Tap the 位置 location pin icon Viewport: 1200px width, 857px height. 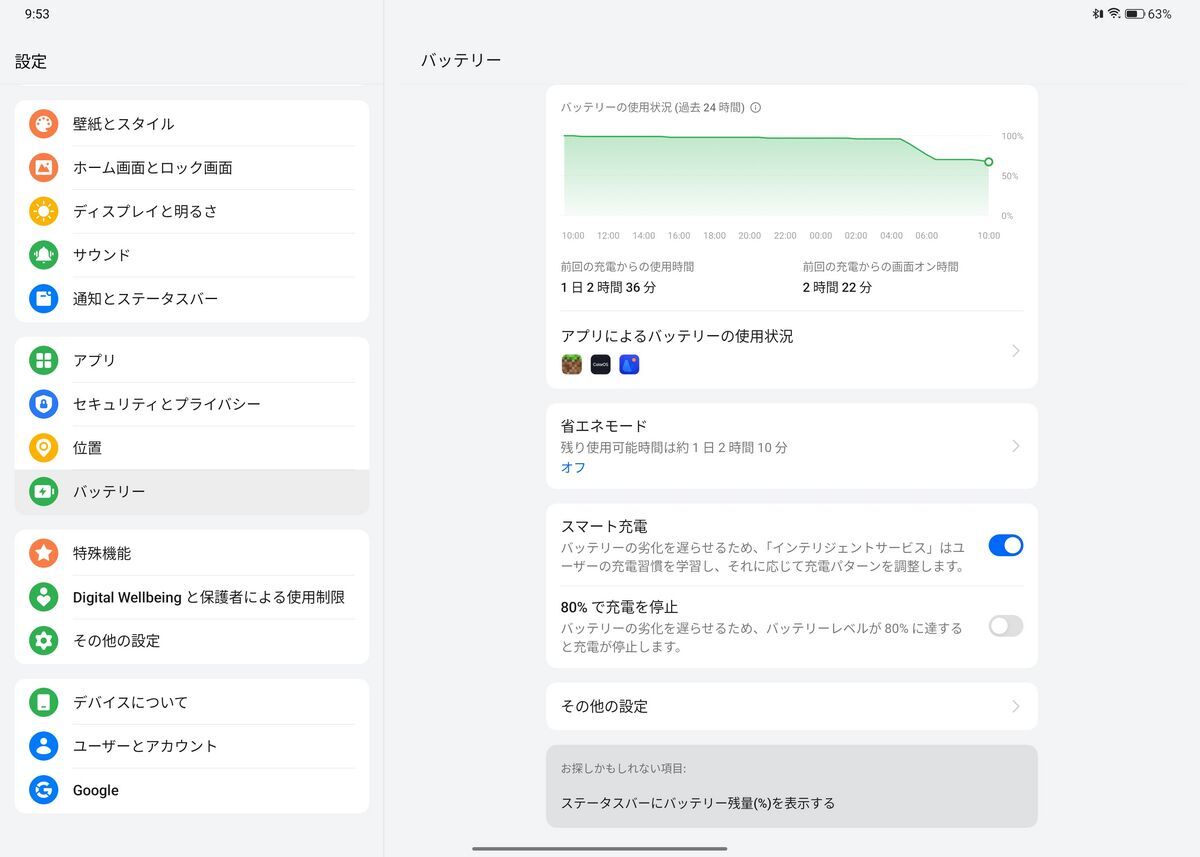[x=44, y=448]
